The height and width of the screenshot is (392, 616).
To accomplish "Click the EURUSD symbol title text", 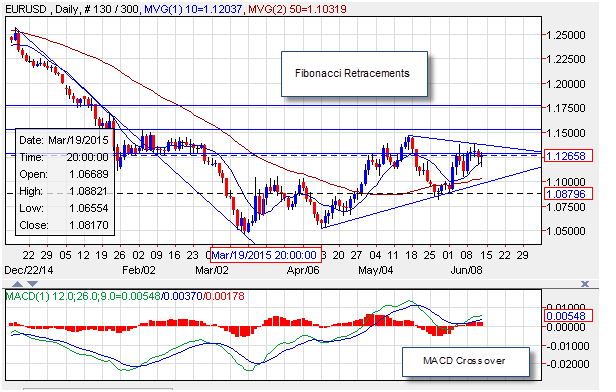I will 26,9.
